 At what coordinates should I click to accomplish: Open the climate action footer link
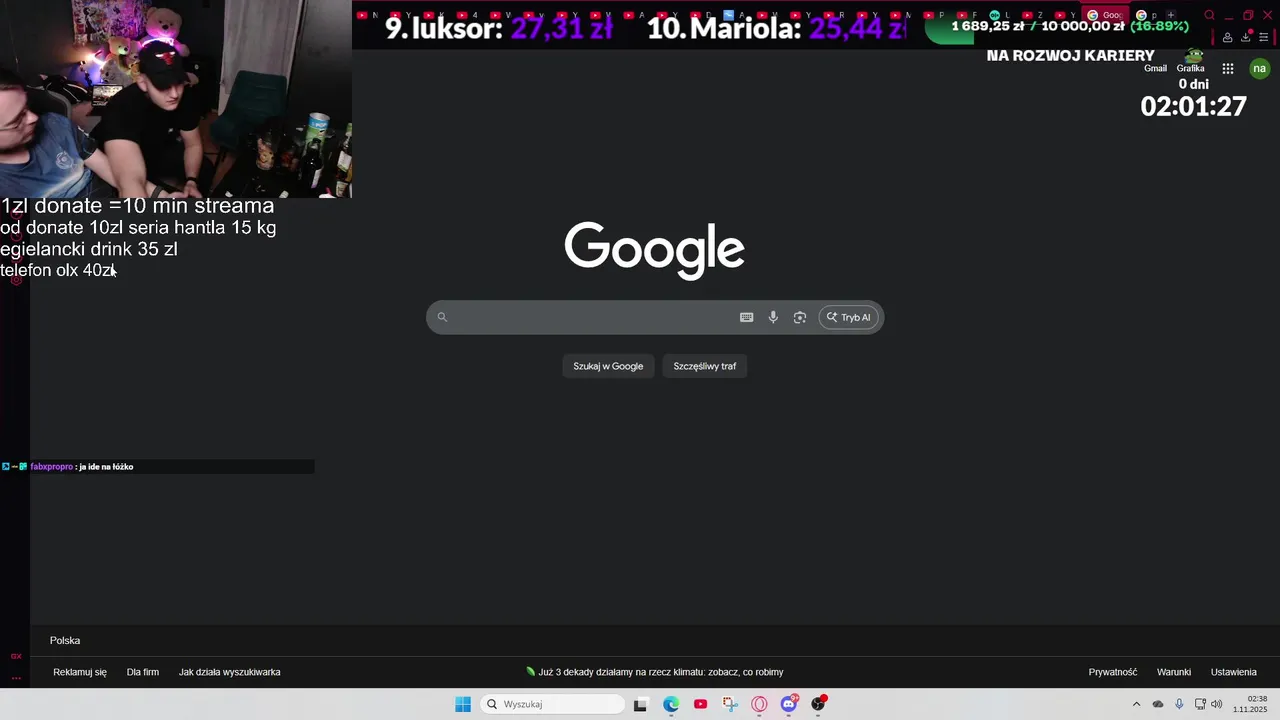click(654, 672)
